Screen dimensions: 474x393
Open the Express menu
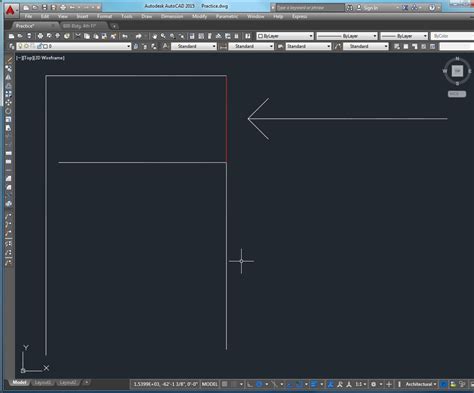click(x=299, y=16)
